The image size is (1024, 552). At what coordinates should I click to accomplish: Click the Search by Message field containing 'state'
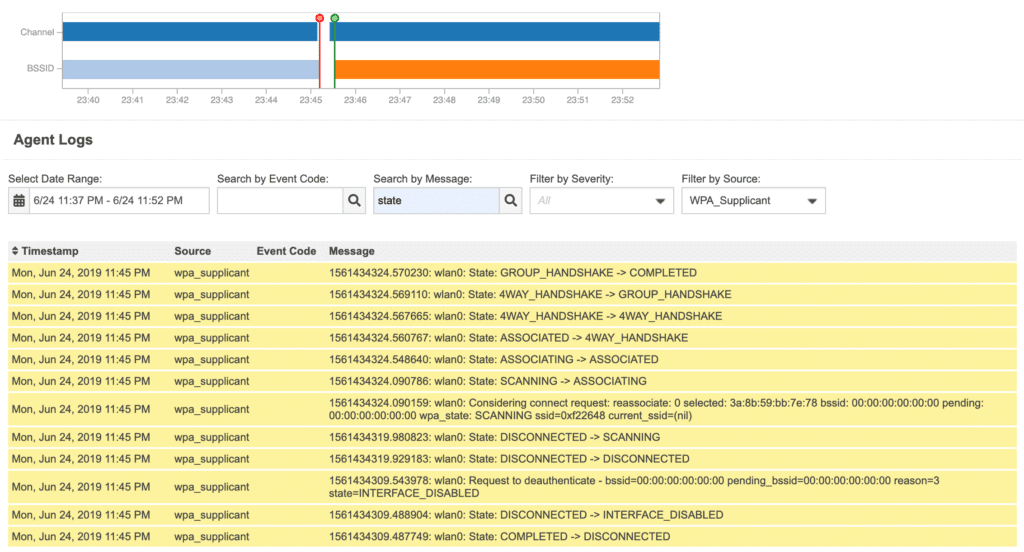click(x=435, y=201)
